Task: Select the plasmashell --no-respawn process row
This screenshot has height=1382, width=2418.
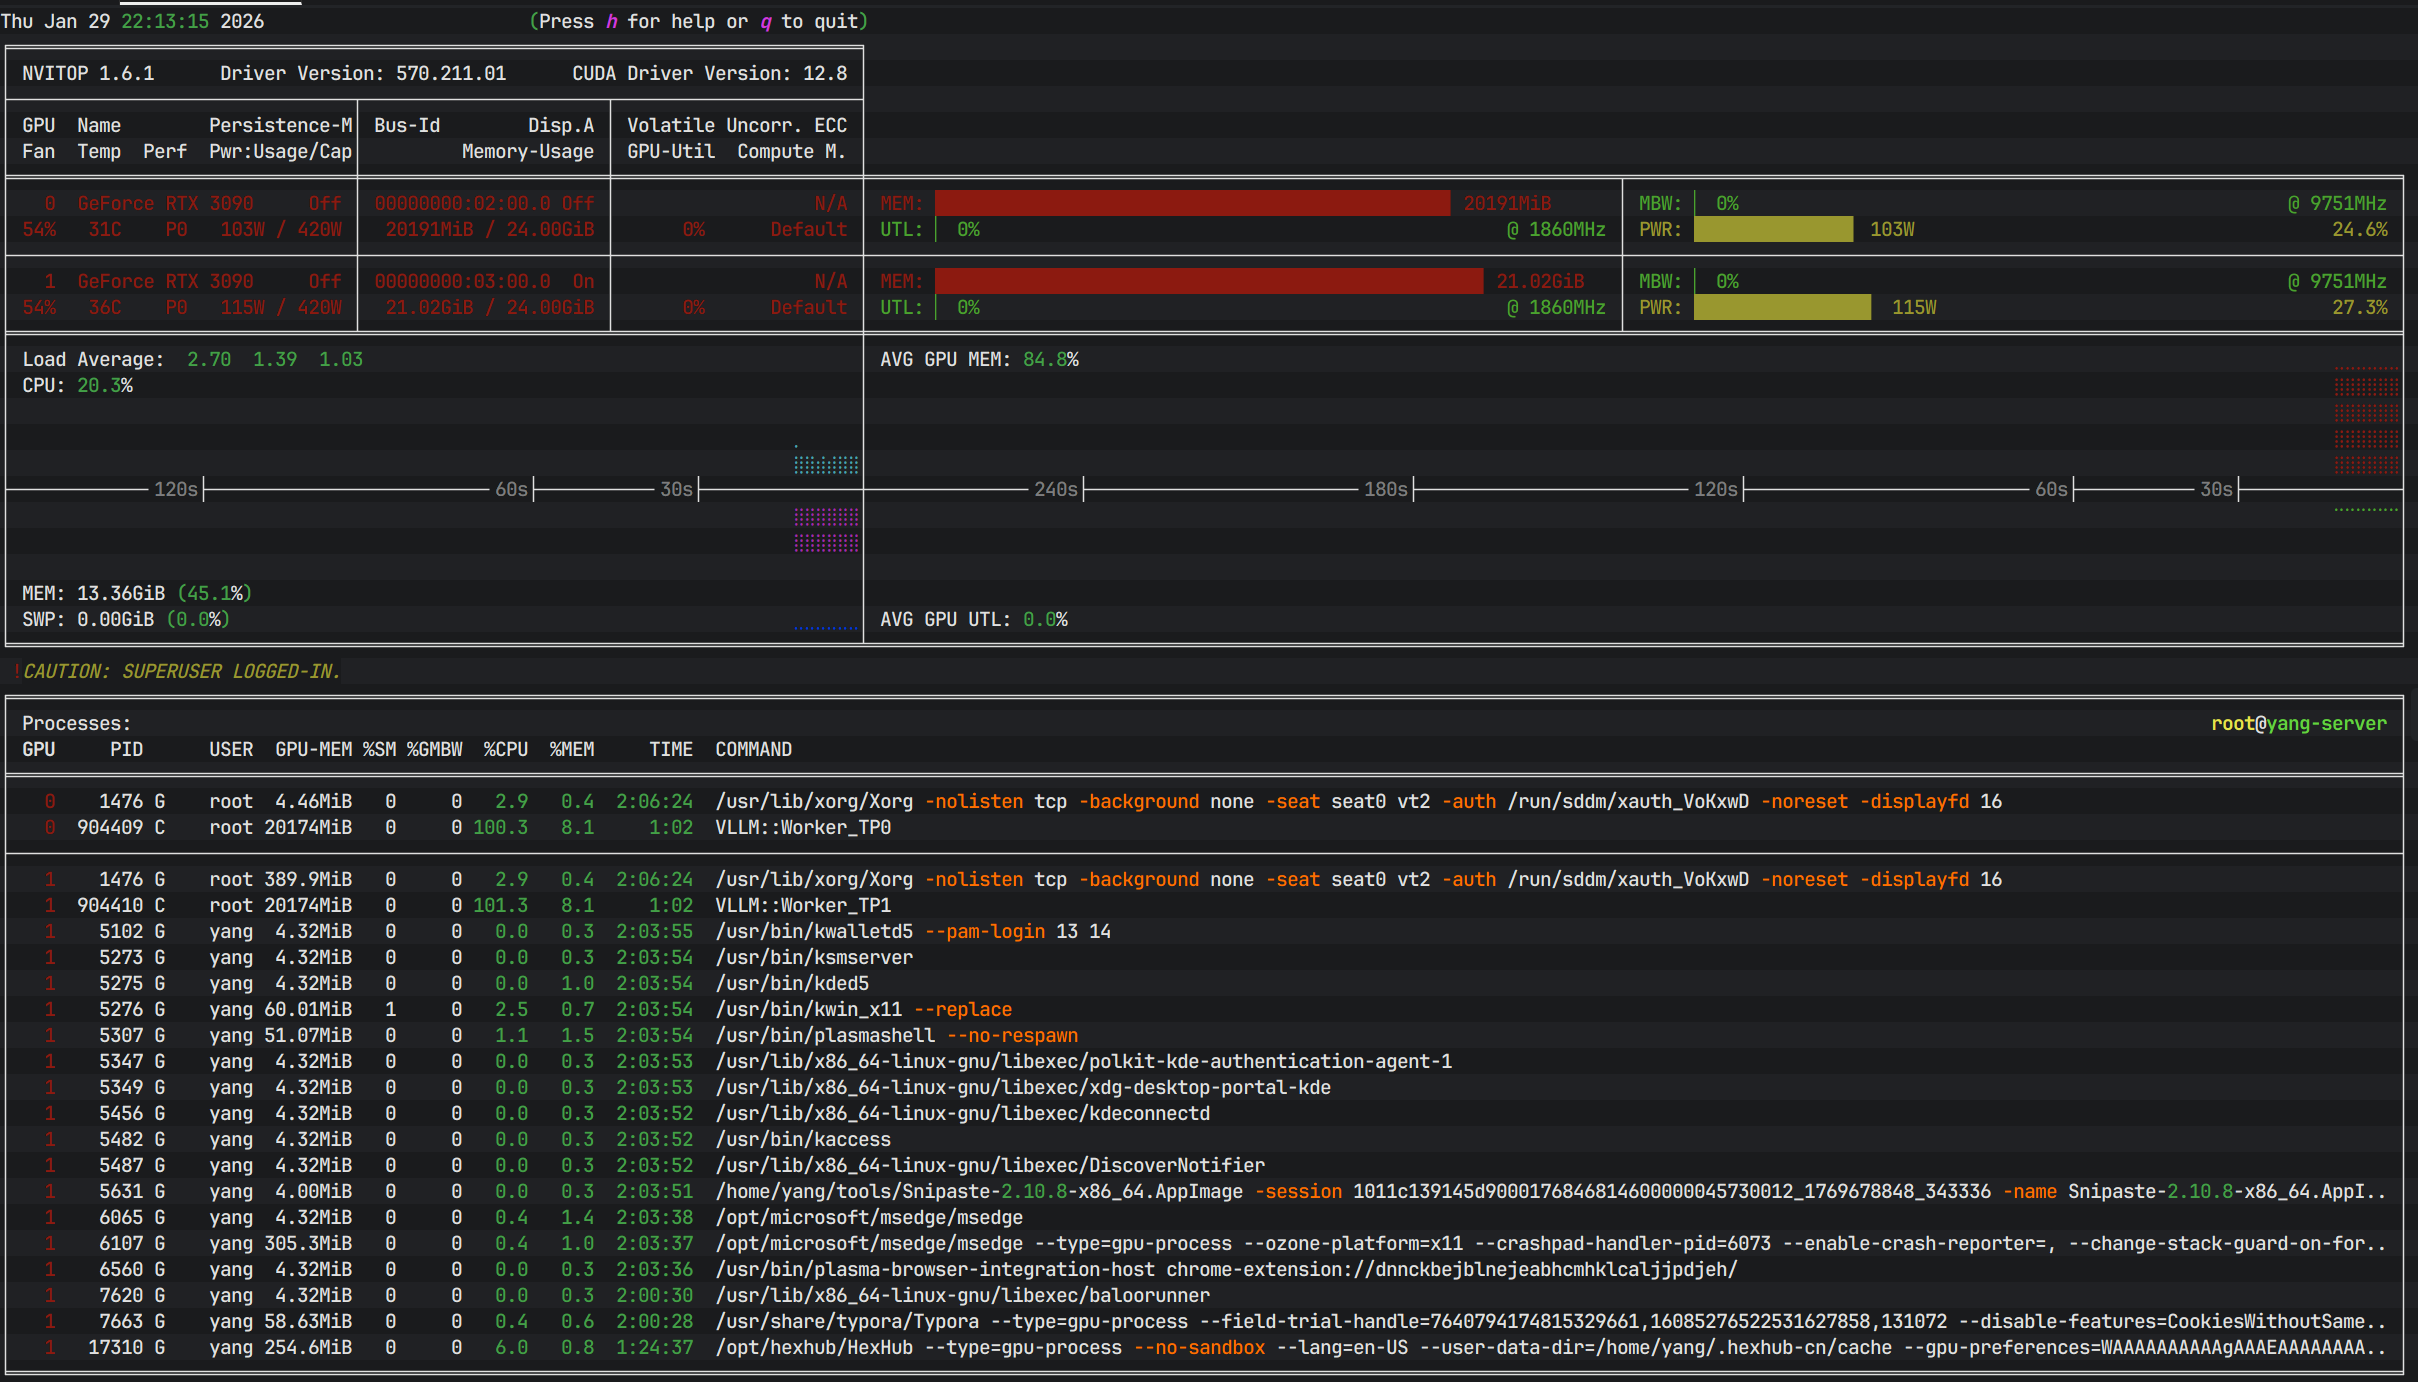Action: [896, 1035]
